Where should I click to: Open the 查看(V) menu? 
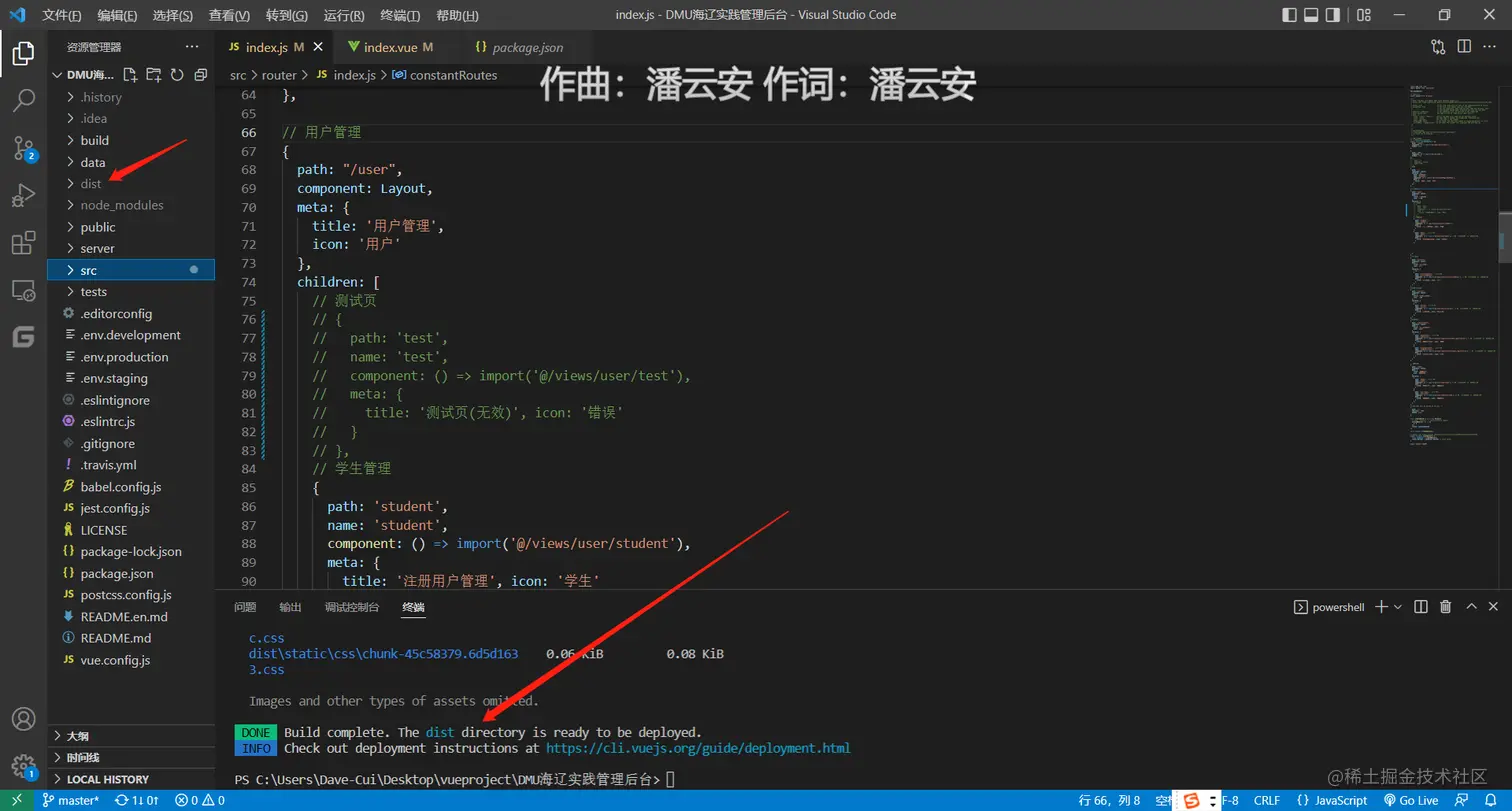231,15
